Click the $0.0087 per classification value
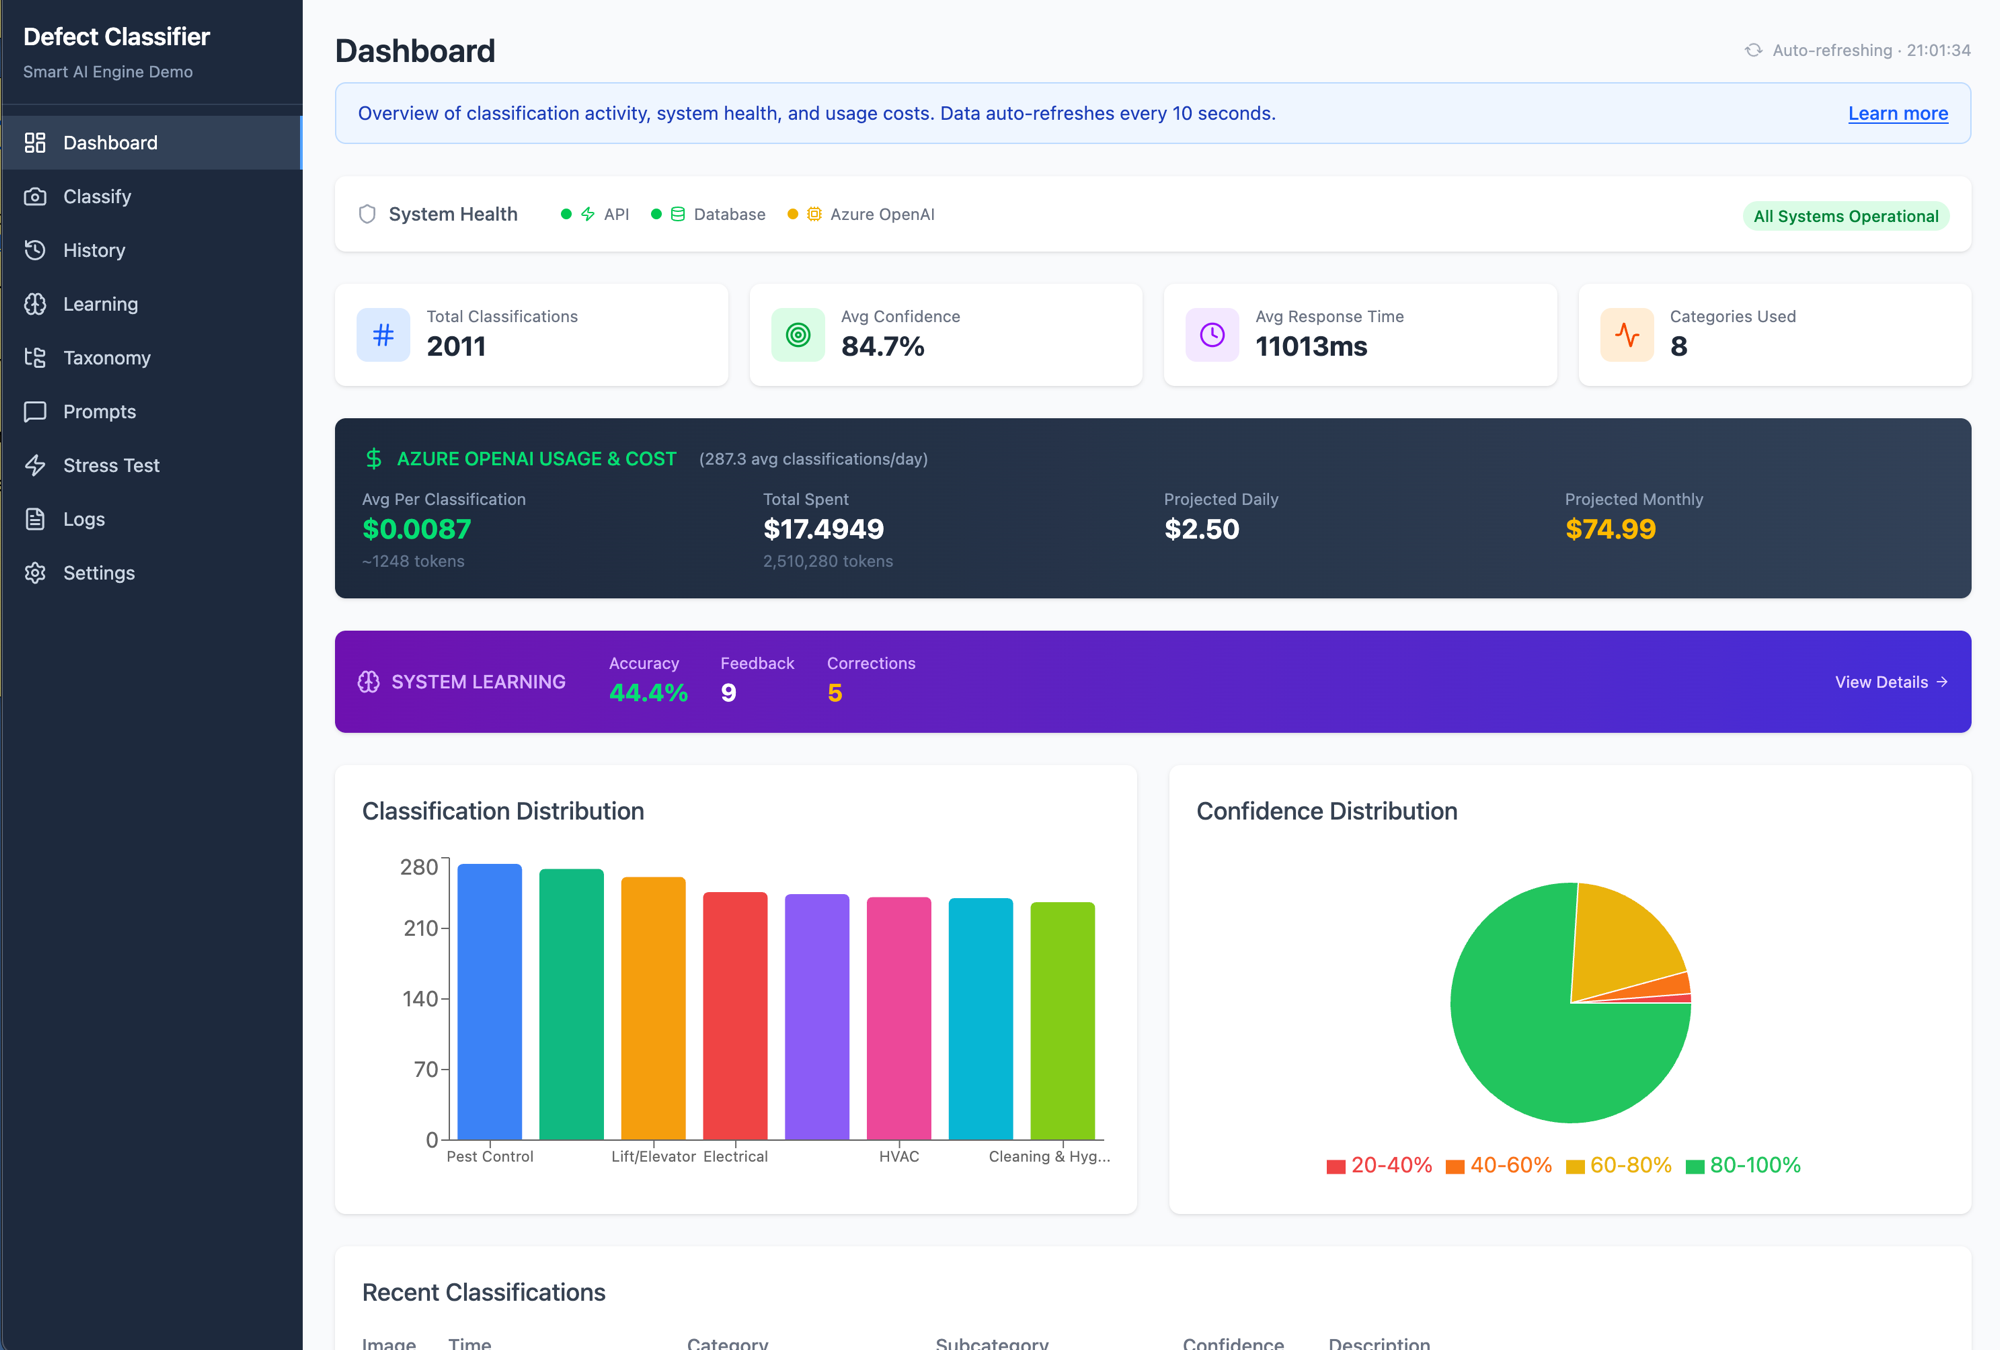 [x=416, y=529]
